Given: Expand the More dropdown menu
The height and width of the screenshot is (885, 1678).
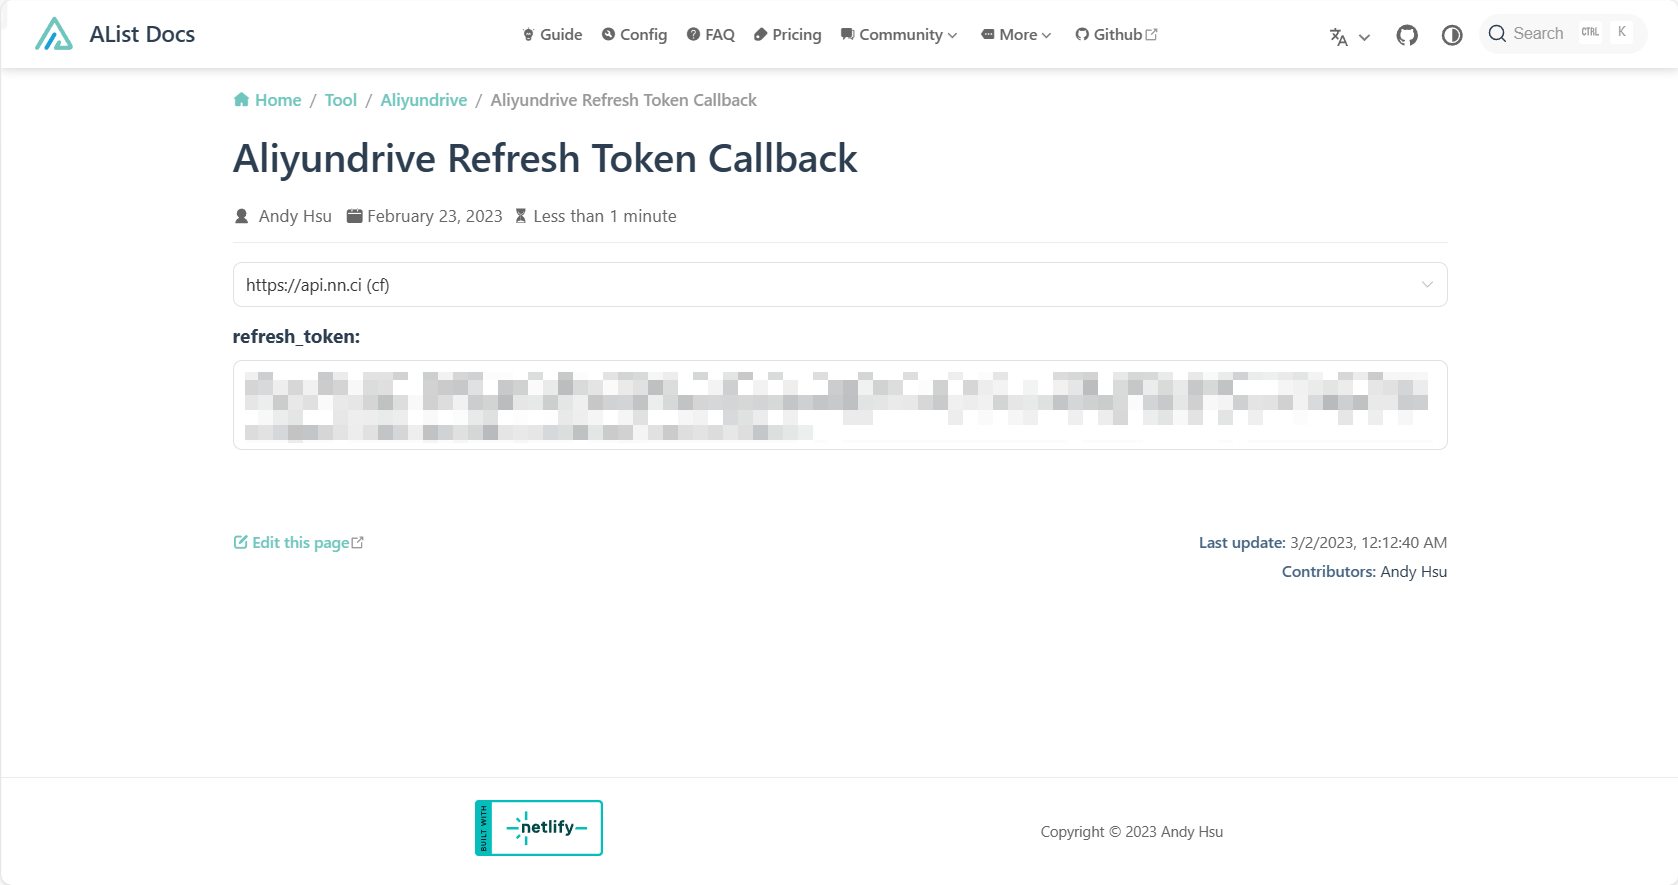Looking at the screenshot, I should pyautogui.click(x=1016, y=35).
